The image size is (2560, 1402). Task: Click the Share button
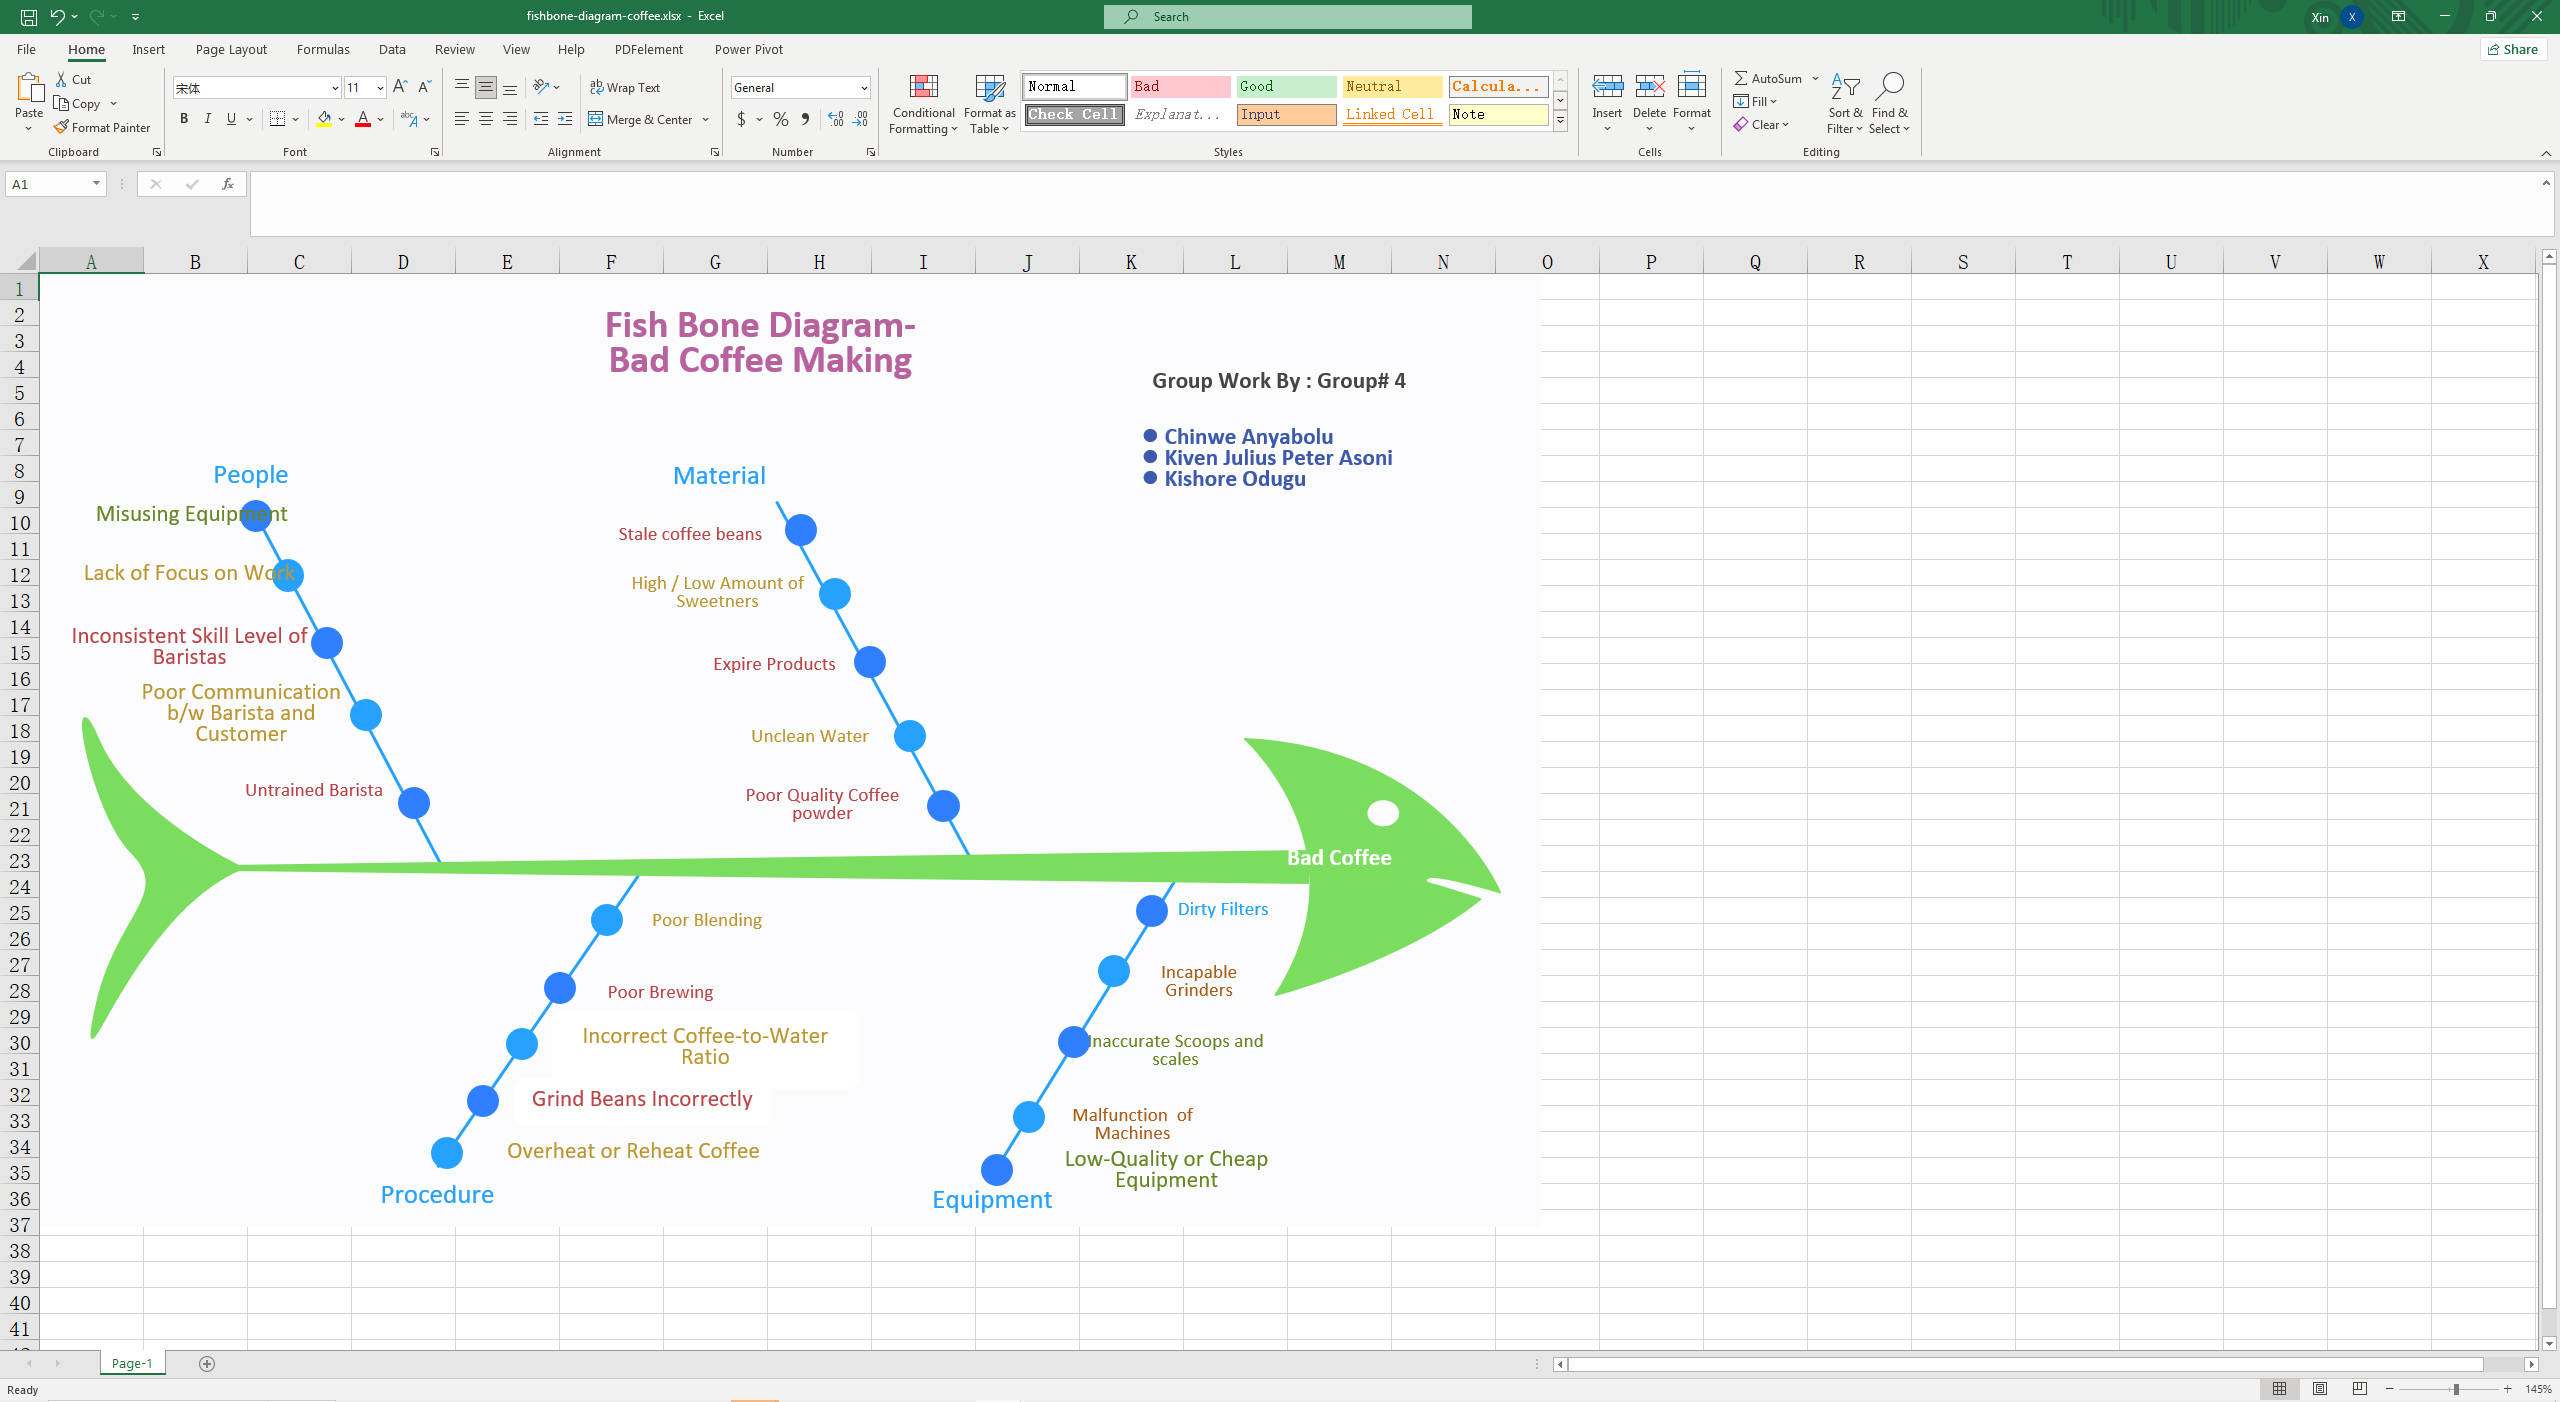[2513, 49]
